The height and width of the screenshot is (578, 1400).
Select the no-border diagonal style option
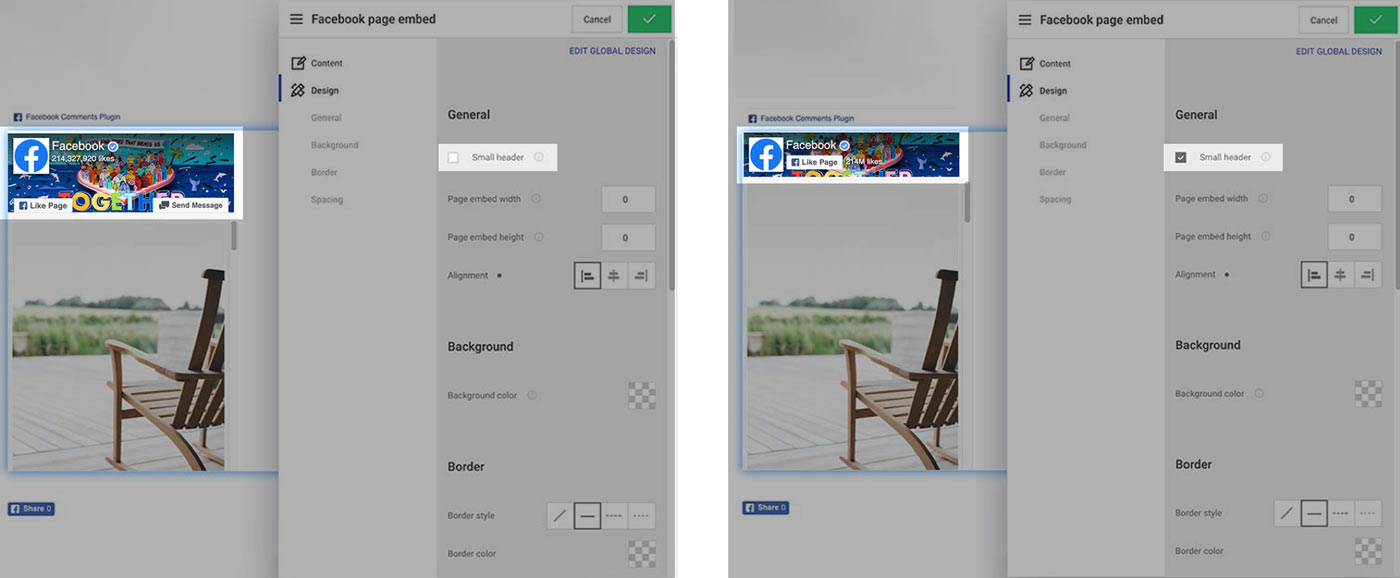560,514
